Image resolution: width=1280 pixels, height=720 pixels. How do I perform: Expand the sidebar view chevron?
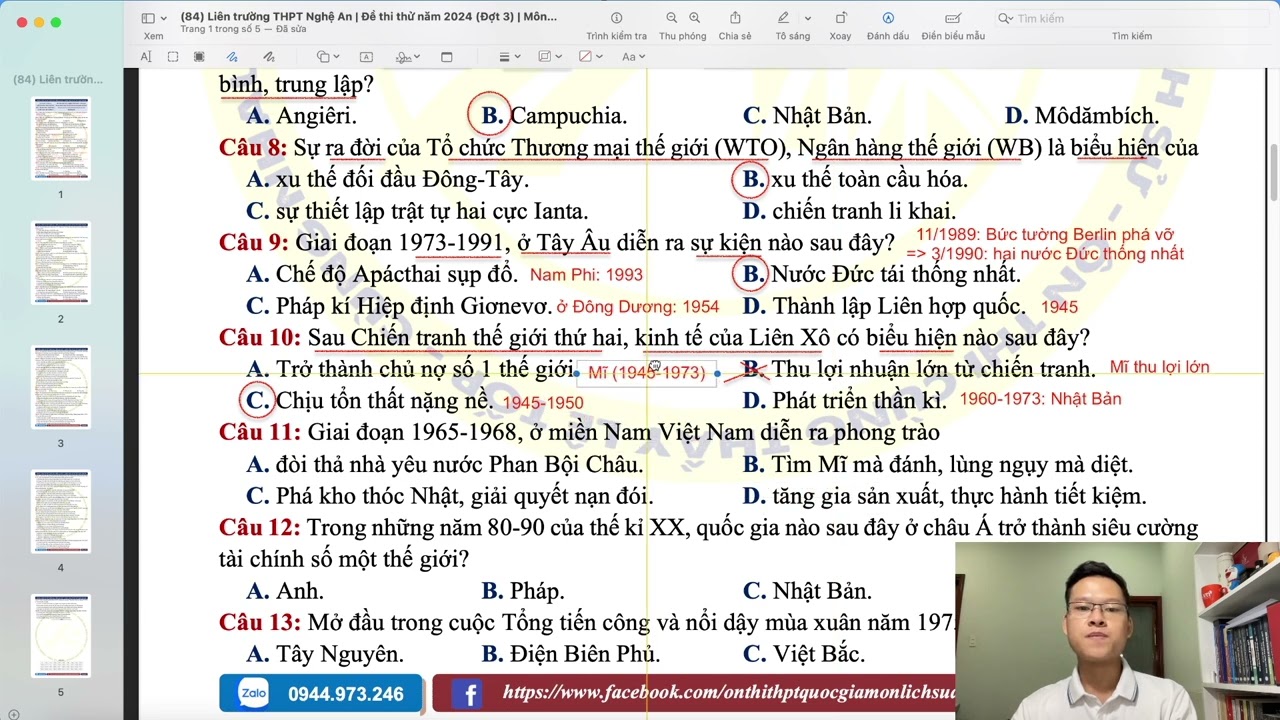coord(163,18)
